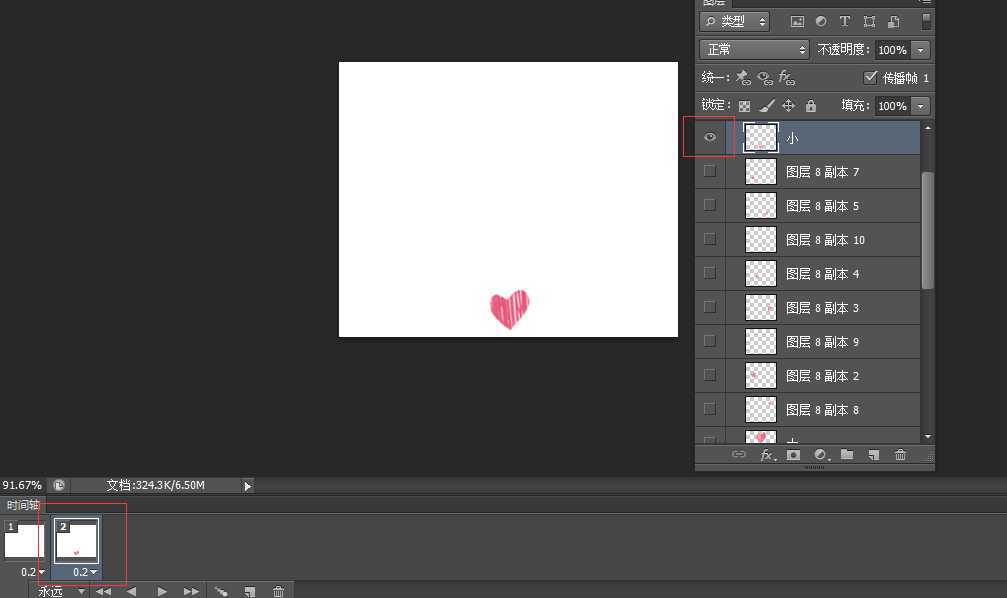Duplicate the selected timeline frame
This screenshot has height=598, width=1007.
[x=250, y=591]
